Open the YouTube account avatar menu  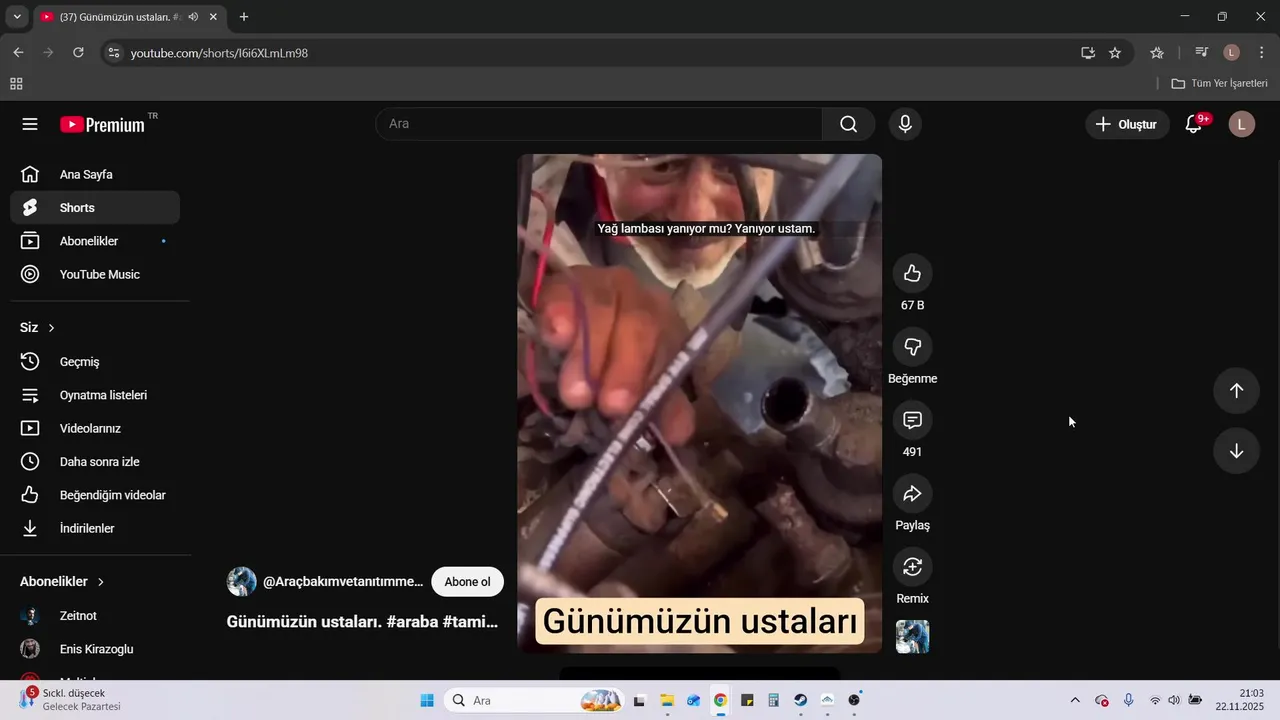(1241, 124)
